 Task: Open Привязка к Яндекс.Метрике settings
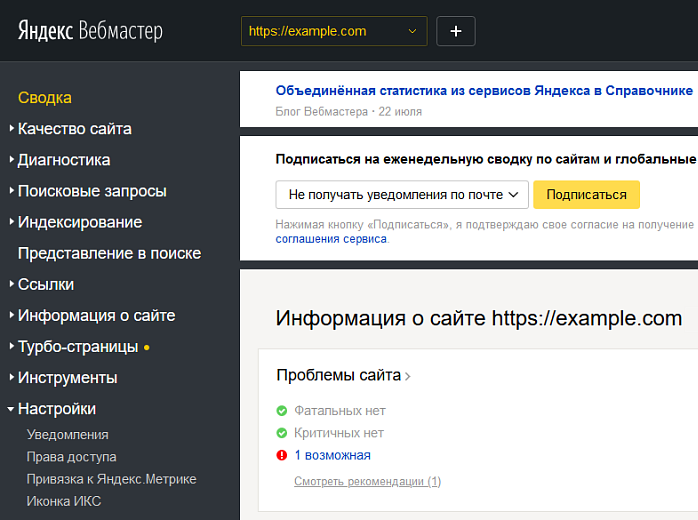click(111, 479)
